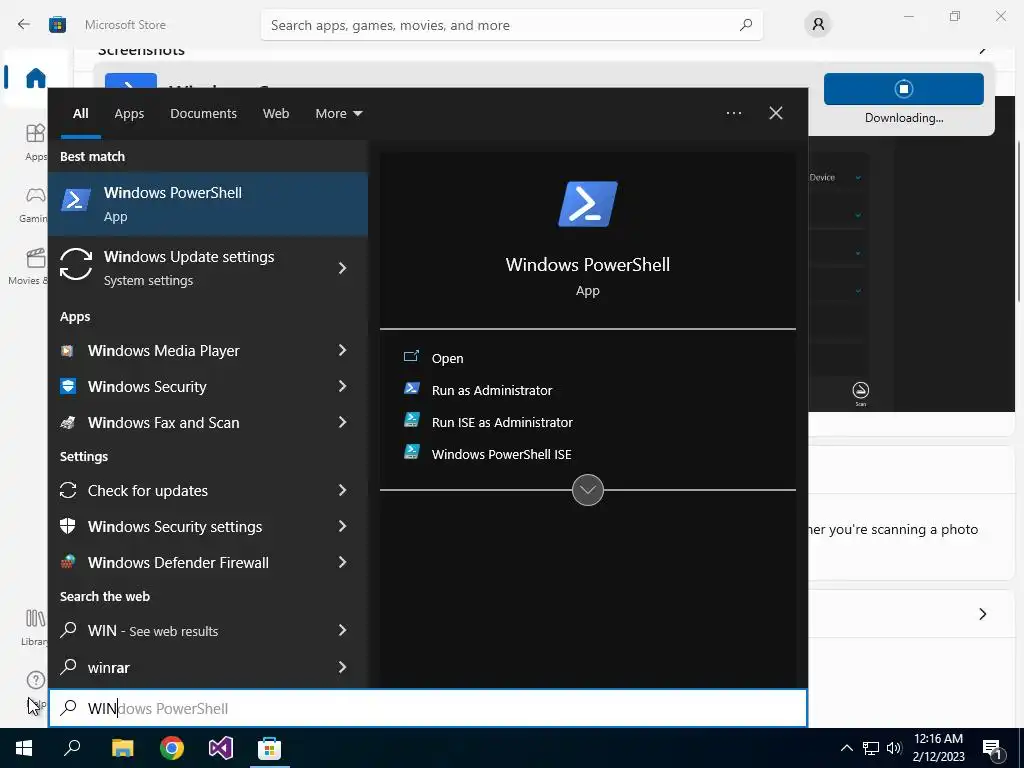The height and width of the screenshot is (768, 1024).
Task: Switch to the Apps search tab
Action: [129, 114]
